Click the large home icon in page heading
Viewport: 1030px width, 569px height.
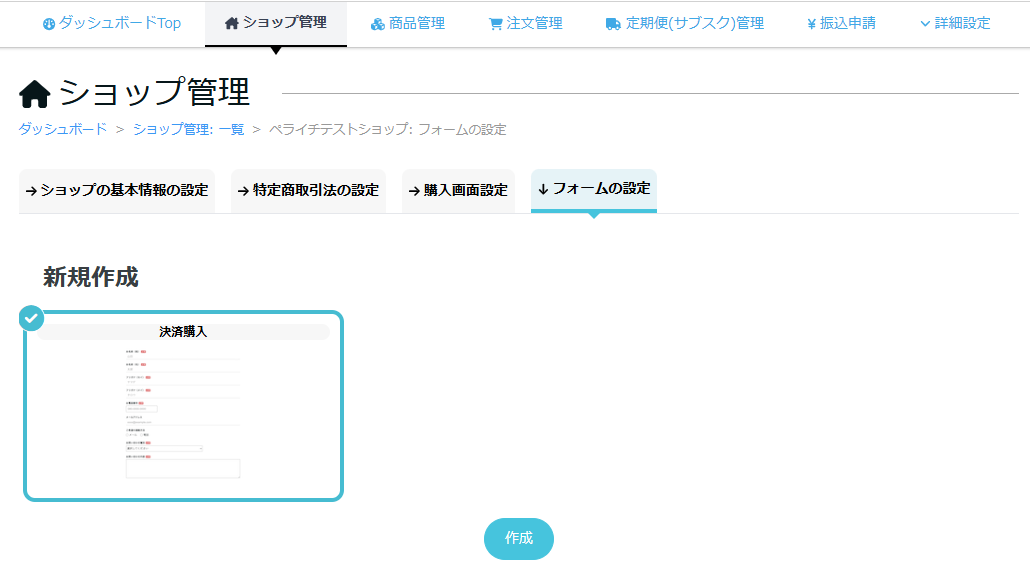35,93
